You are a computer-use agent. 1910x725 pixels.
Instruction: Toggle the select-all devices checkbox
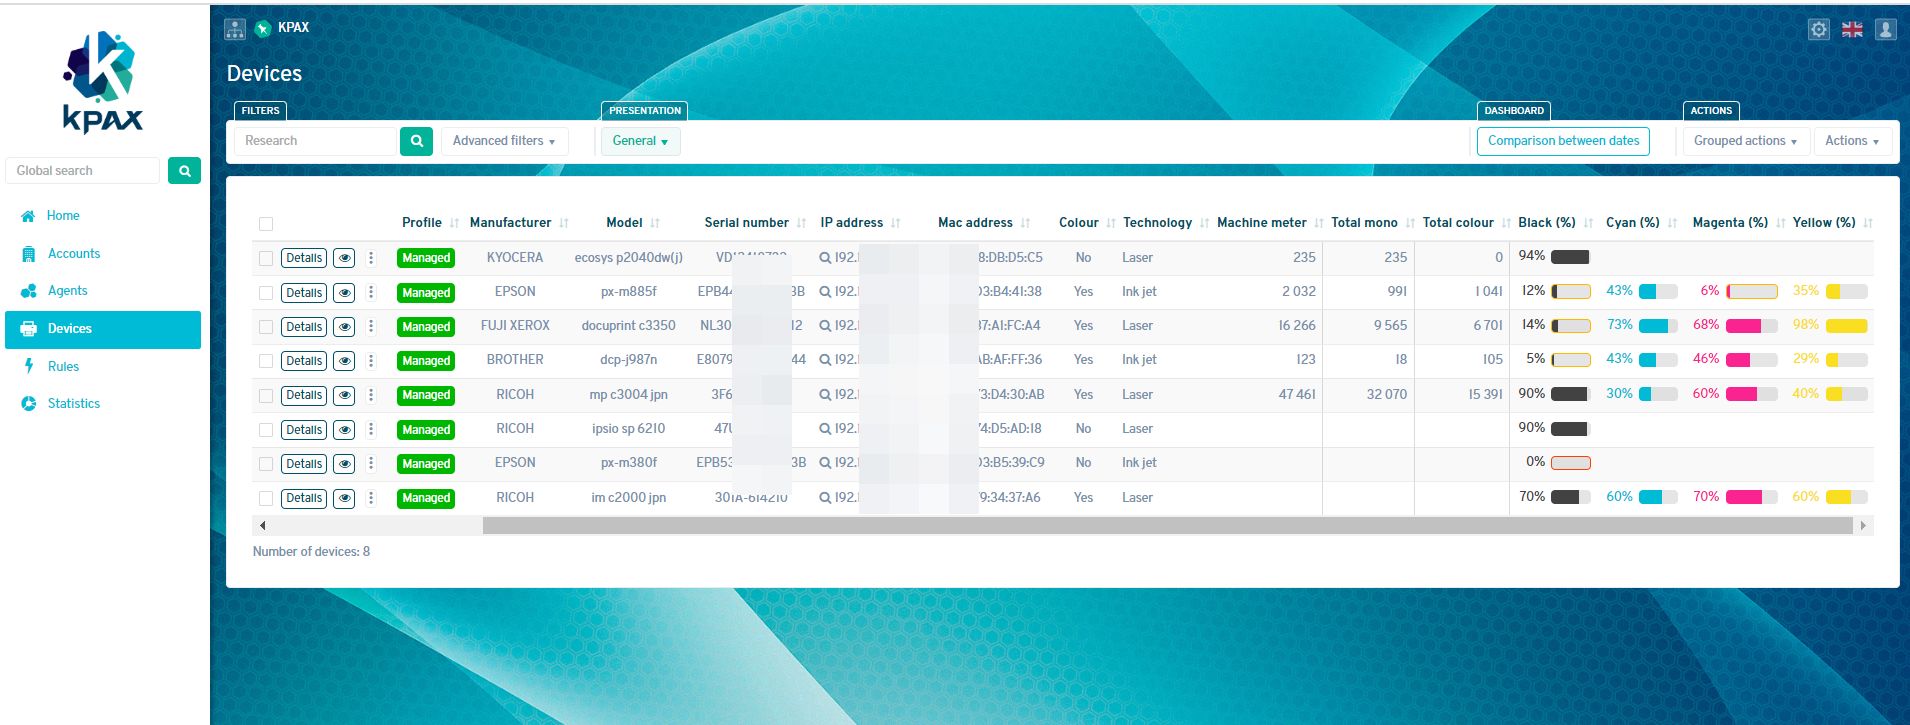pyautogui.click(x=266, y=224)
